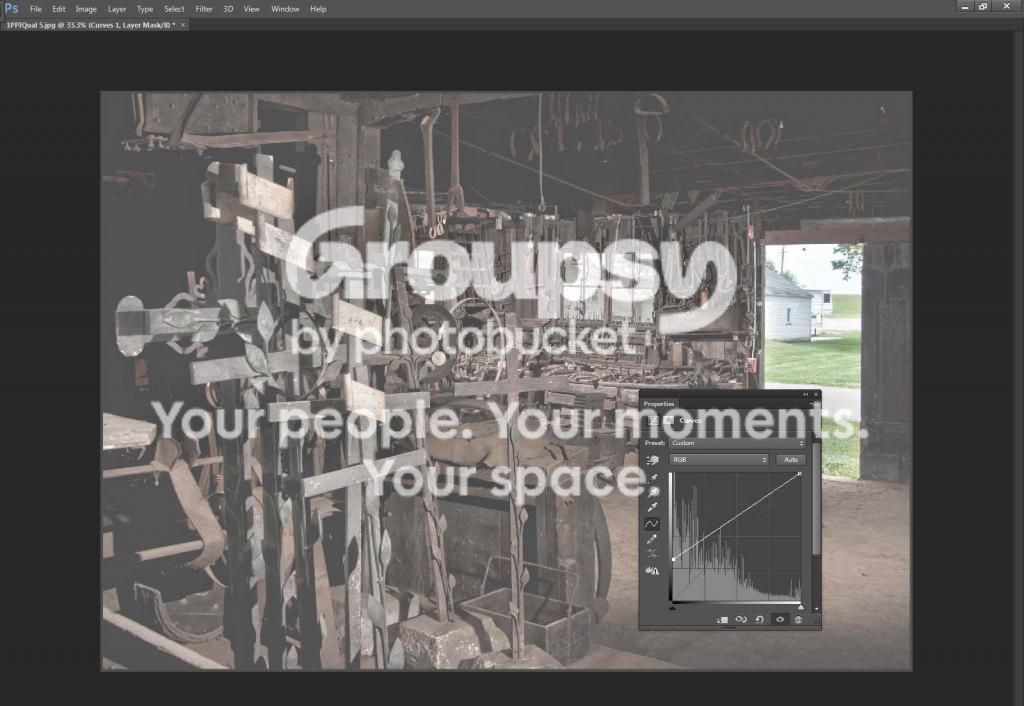Restore down the Photoshop window

(x=983, y=7)
